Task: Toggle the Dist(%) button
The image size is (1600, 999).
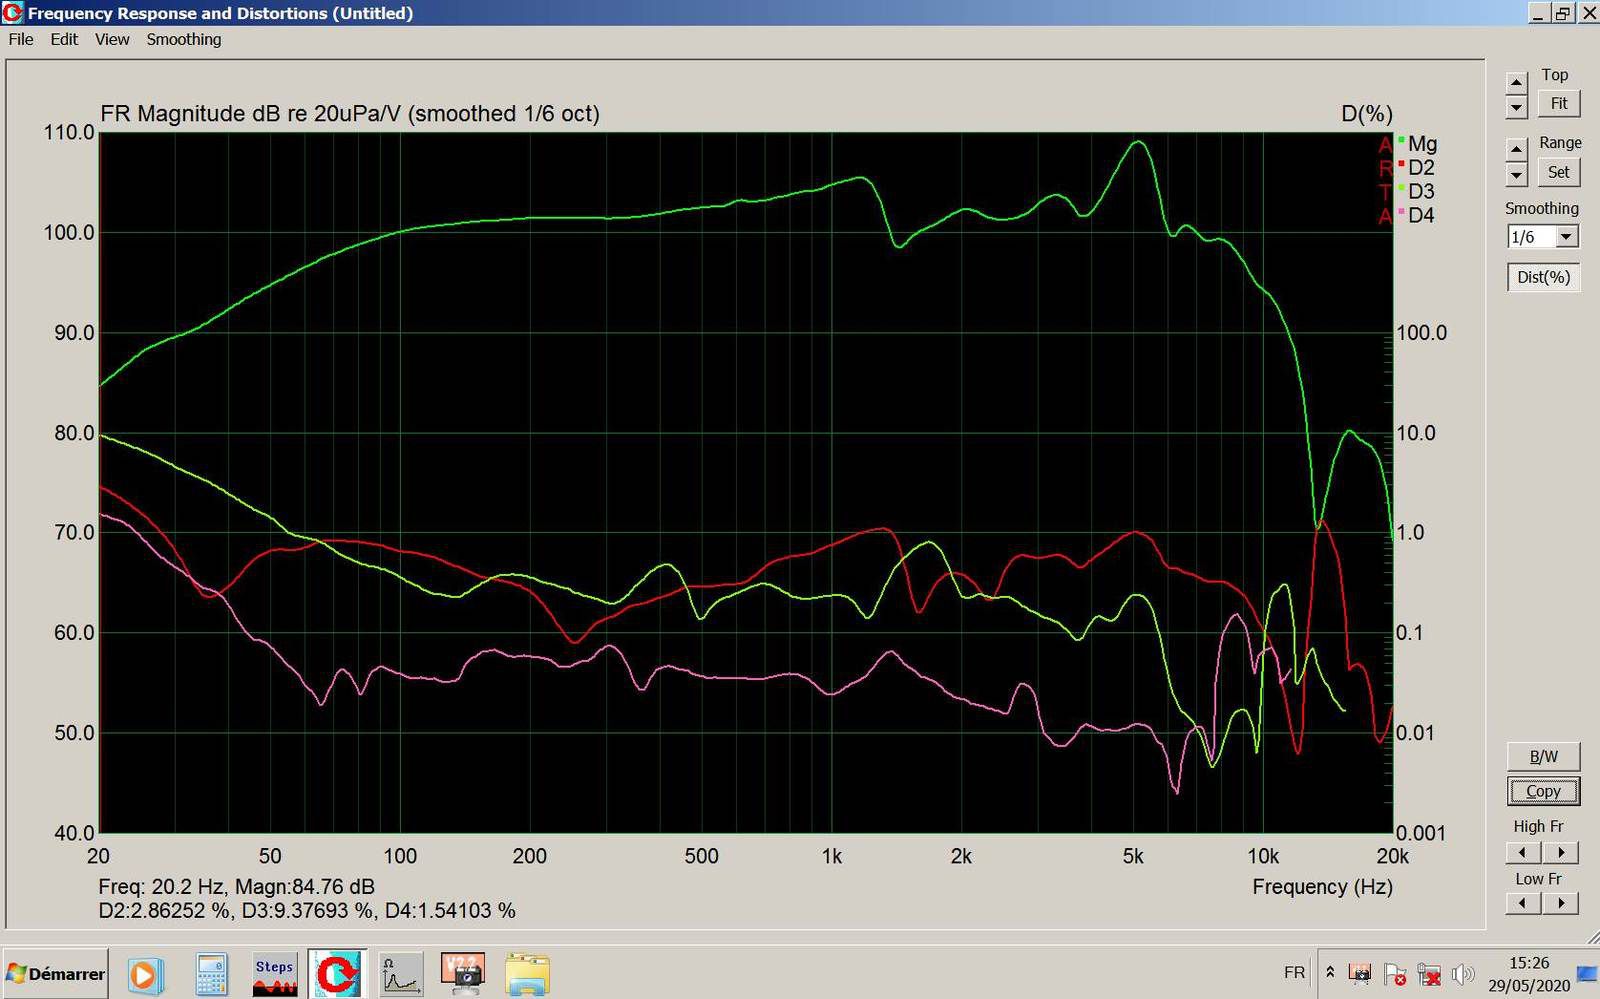Action: [1543, 277]
